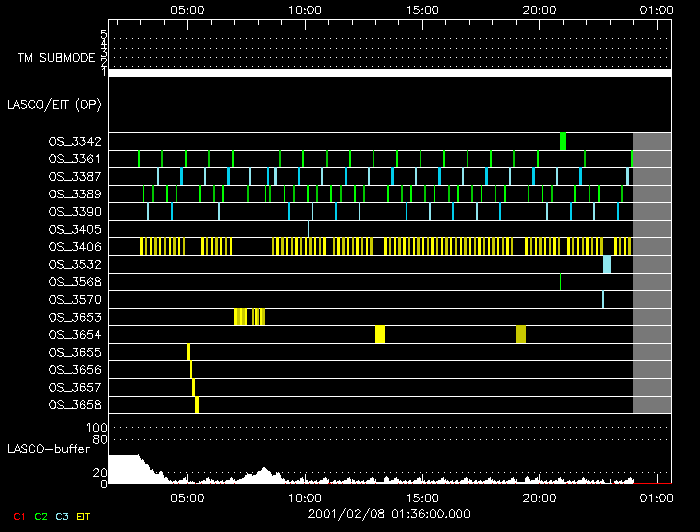
Task: Select the yellow marker in the OS_3658 row
Action: tap(197, 405)
